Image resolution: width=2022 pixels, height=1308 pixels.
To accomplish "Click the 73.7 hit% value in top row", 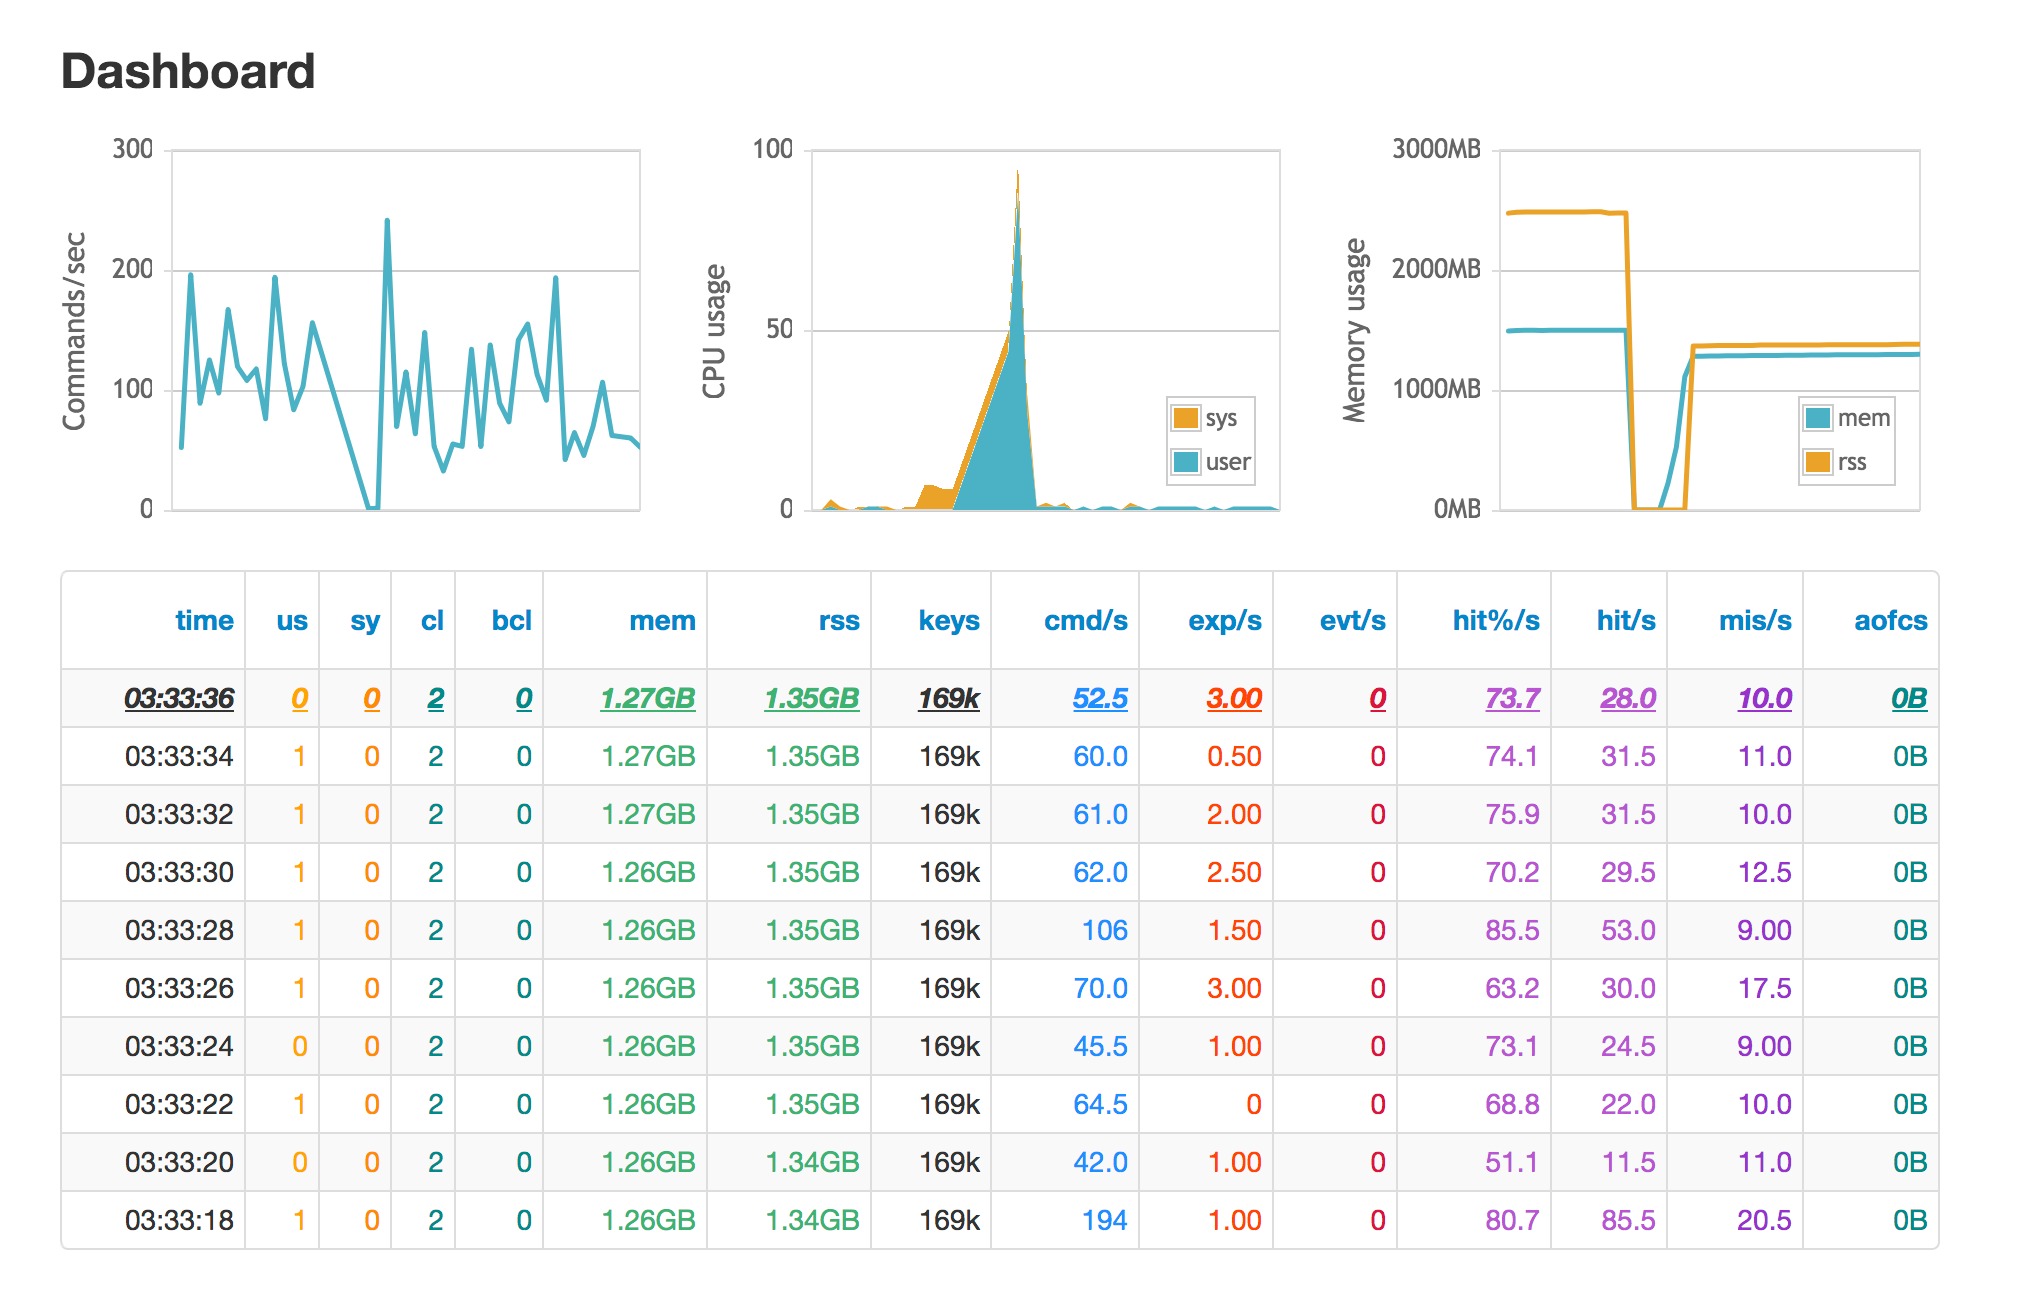I will 1511,698.
